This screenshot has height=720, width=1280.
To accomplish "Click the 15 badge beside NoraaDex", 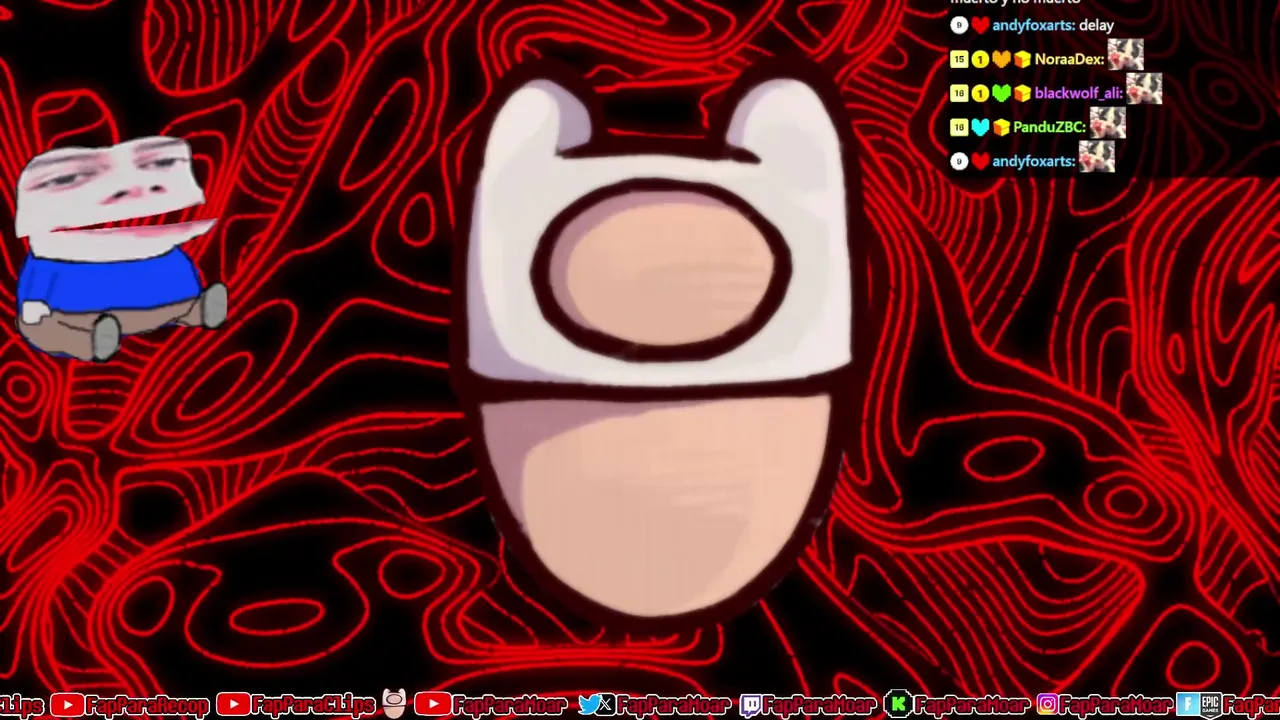I will [959, 60].
